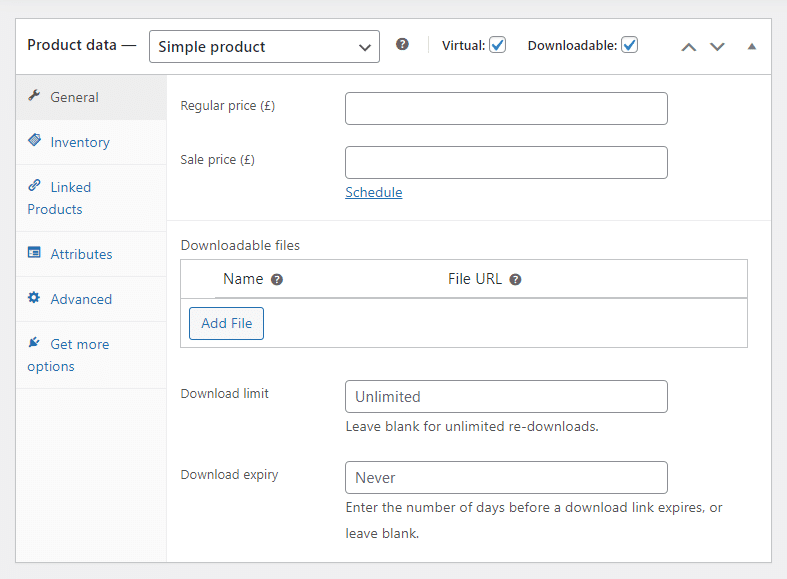The image size is (787, 579).
Task: Open the General tab
Action: point(91,97)
